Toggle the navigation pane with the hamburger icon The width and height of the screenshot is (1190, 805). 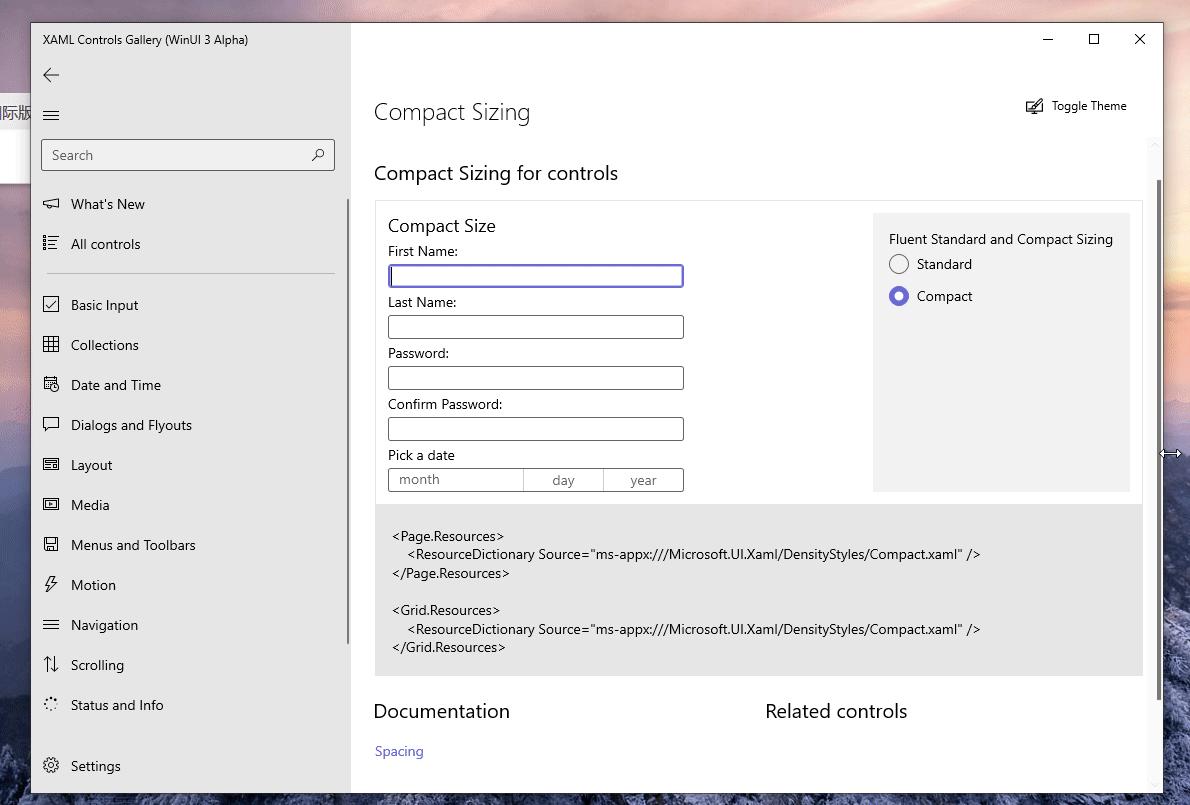tap(51, 115)
